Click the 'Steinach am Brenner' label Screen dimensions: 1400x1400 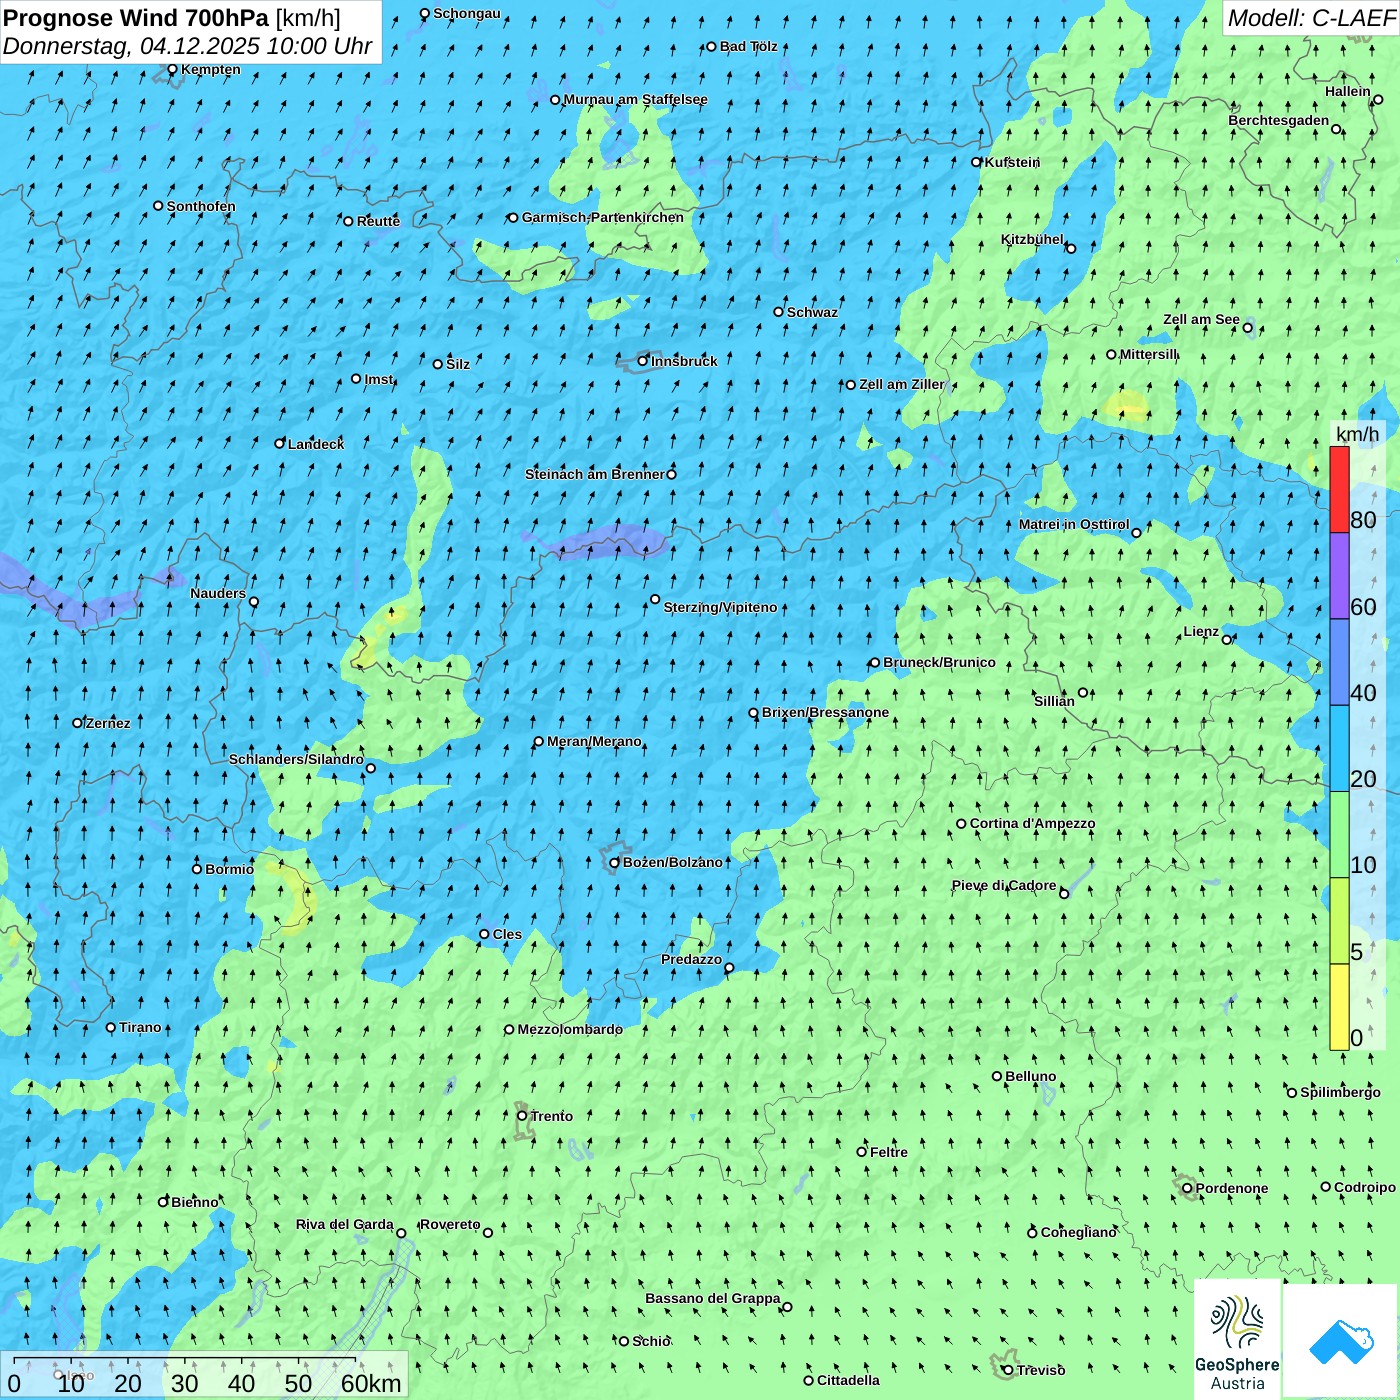click(595, 474)
